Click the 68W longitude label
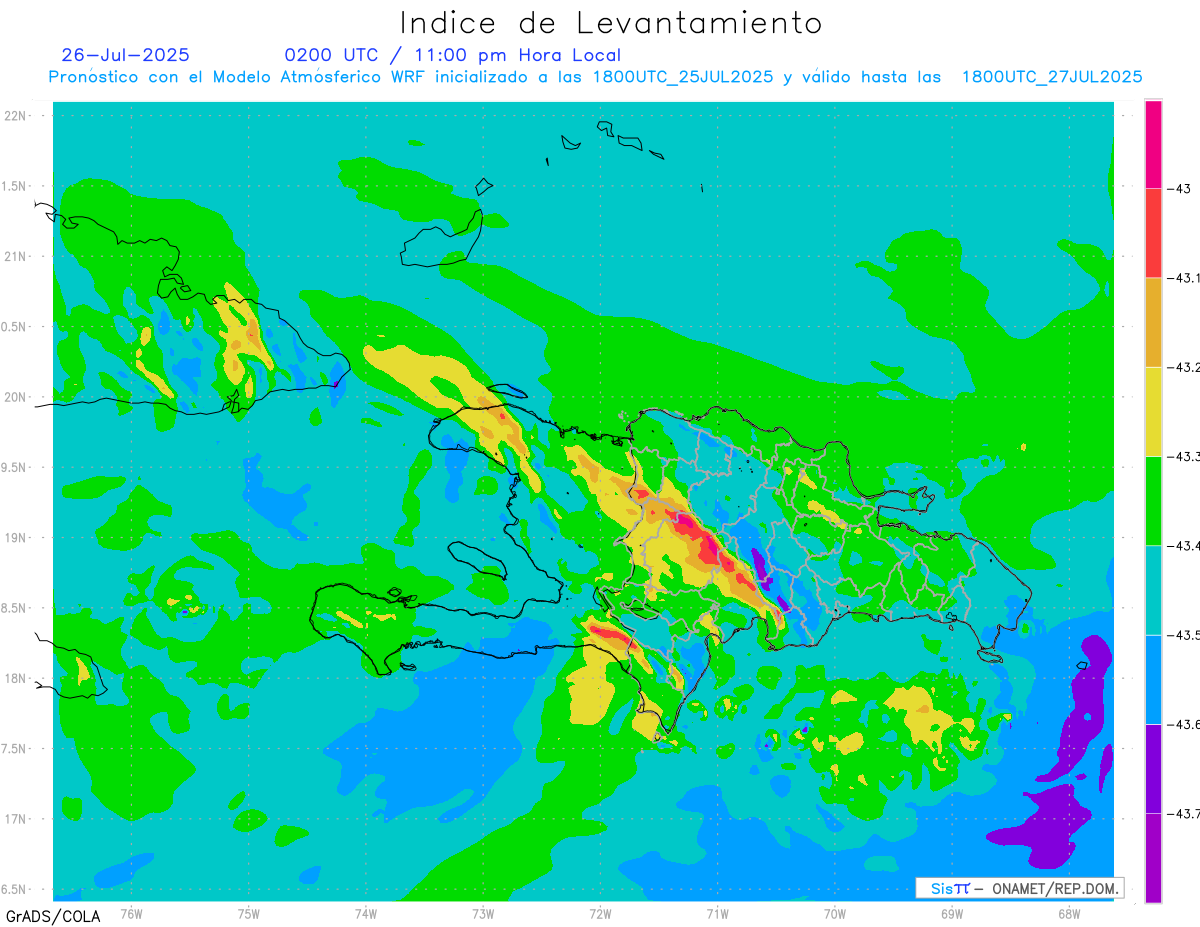 (x=1069, y=913)
